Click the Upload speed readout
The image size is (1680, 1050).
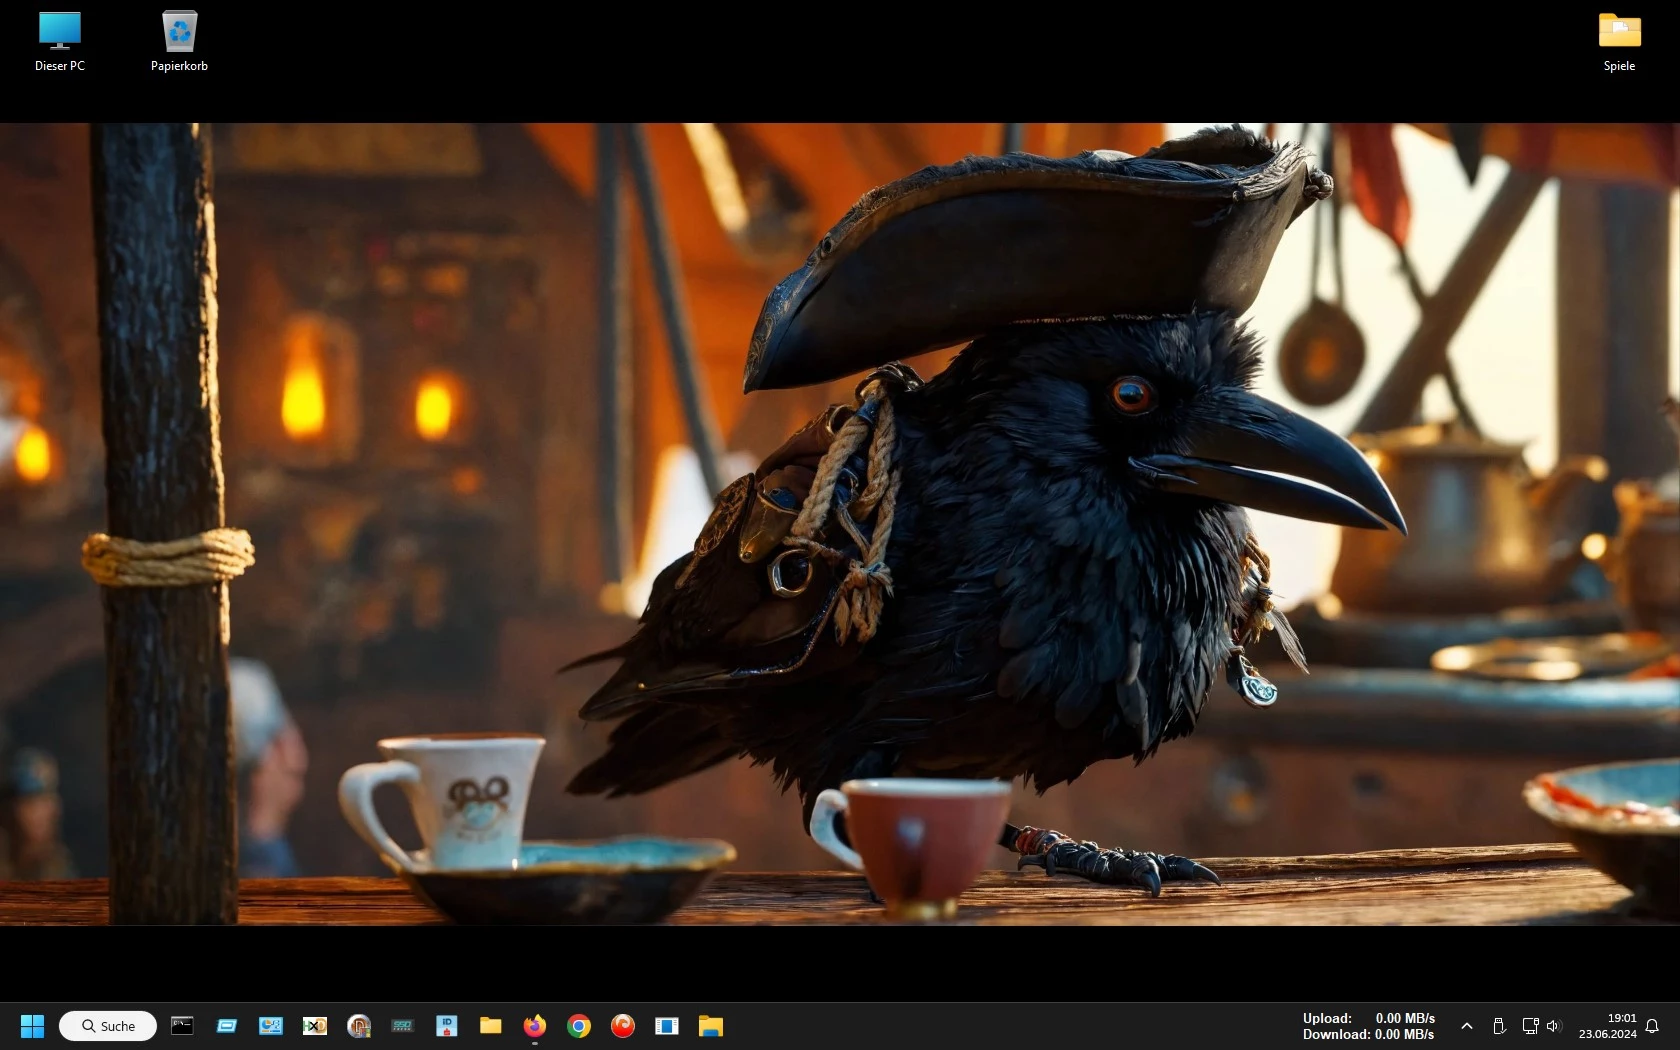(x=1368, y=1018)
